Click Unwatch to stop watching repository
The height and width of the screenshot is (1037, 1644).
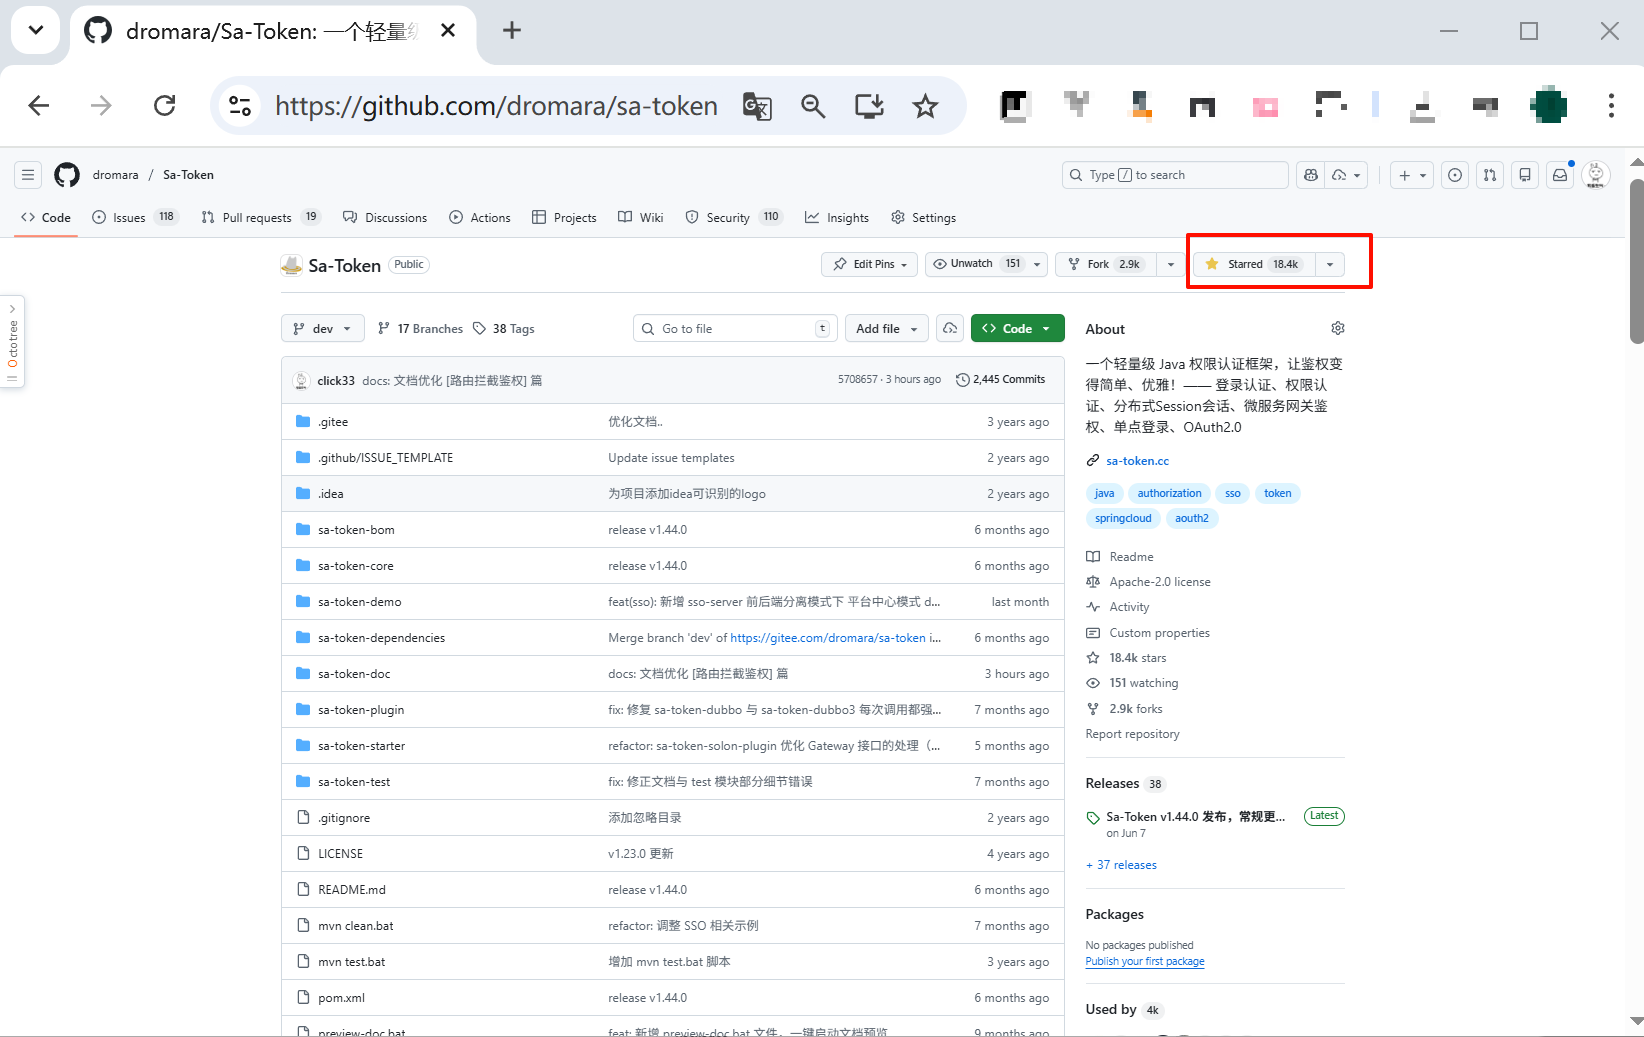pyautogui.click(x=975, y=263)
